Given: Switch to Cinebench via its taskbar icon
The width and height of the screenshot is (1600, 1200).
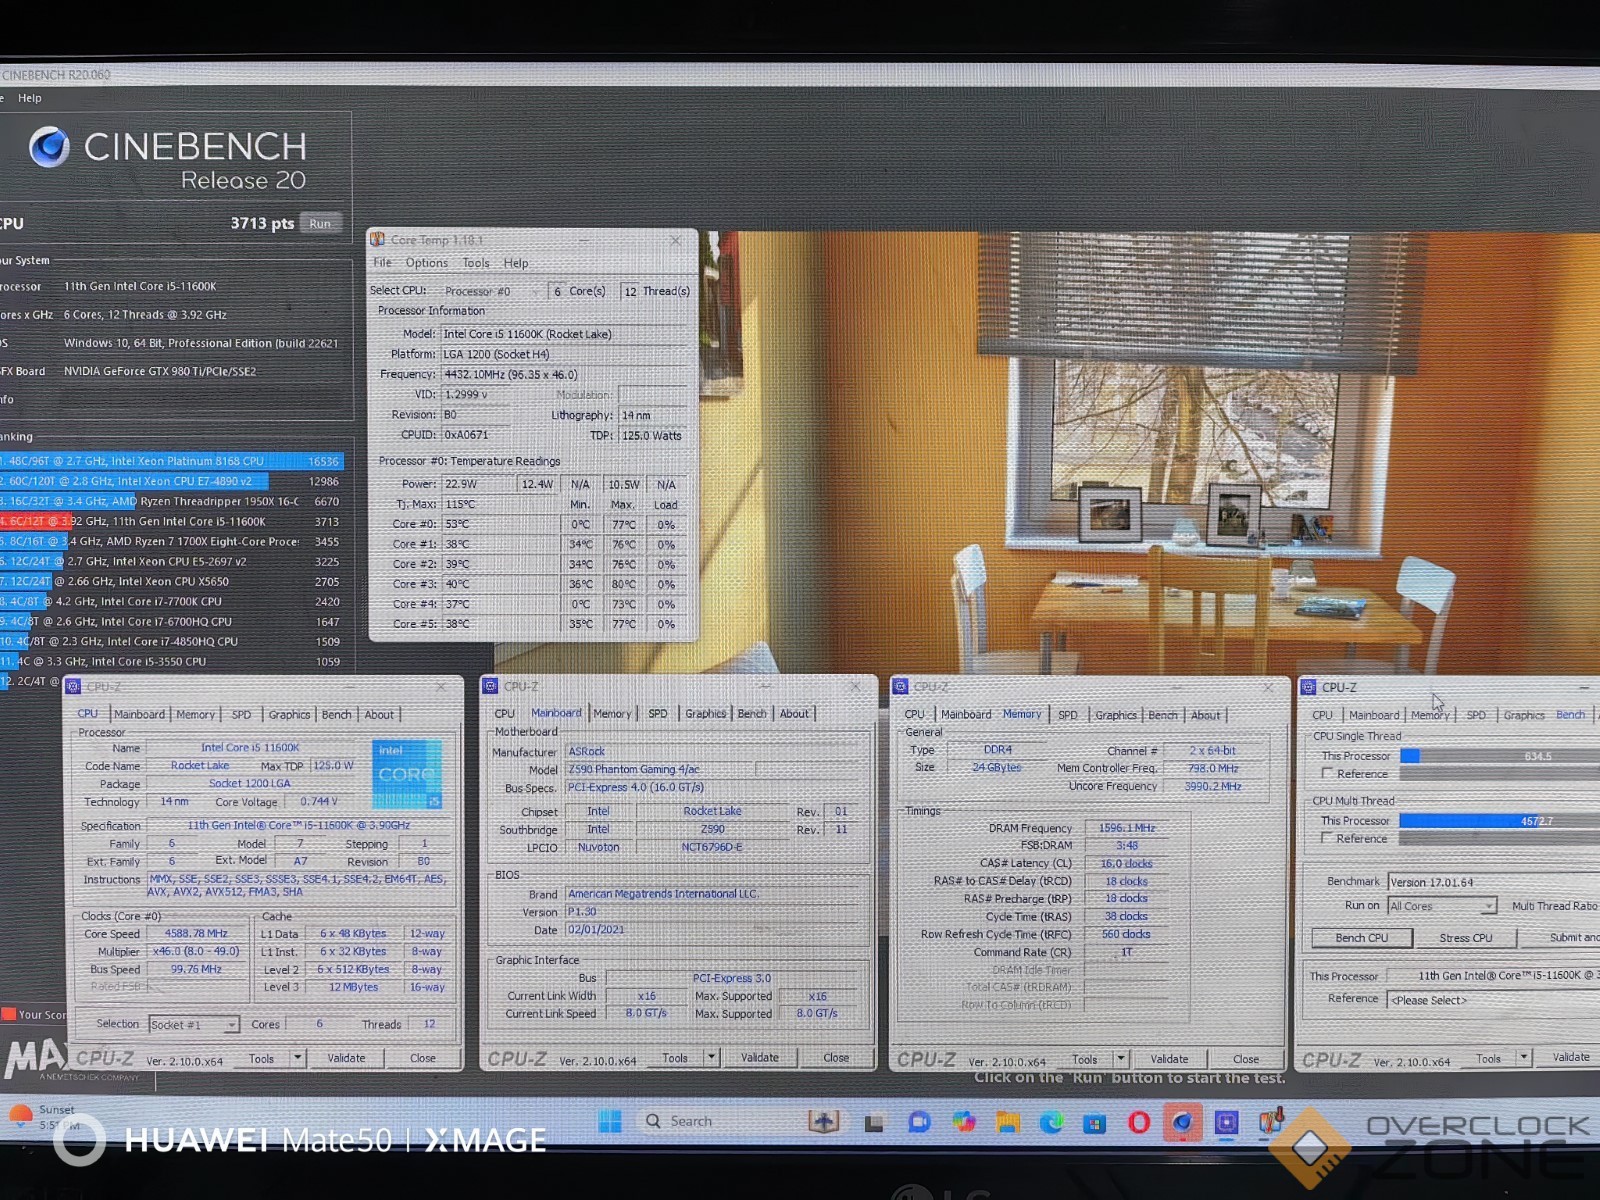Looking at the screenshot, I should [1182, 1122].
